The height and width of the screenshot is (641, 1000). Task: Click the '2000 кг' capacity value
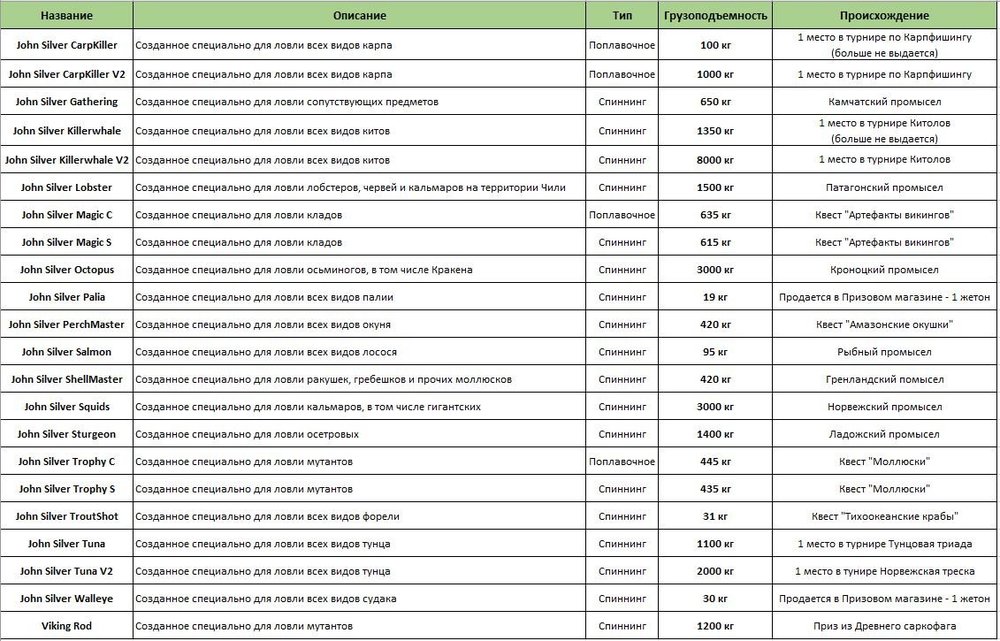[715, 571]
